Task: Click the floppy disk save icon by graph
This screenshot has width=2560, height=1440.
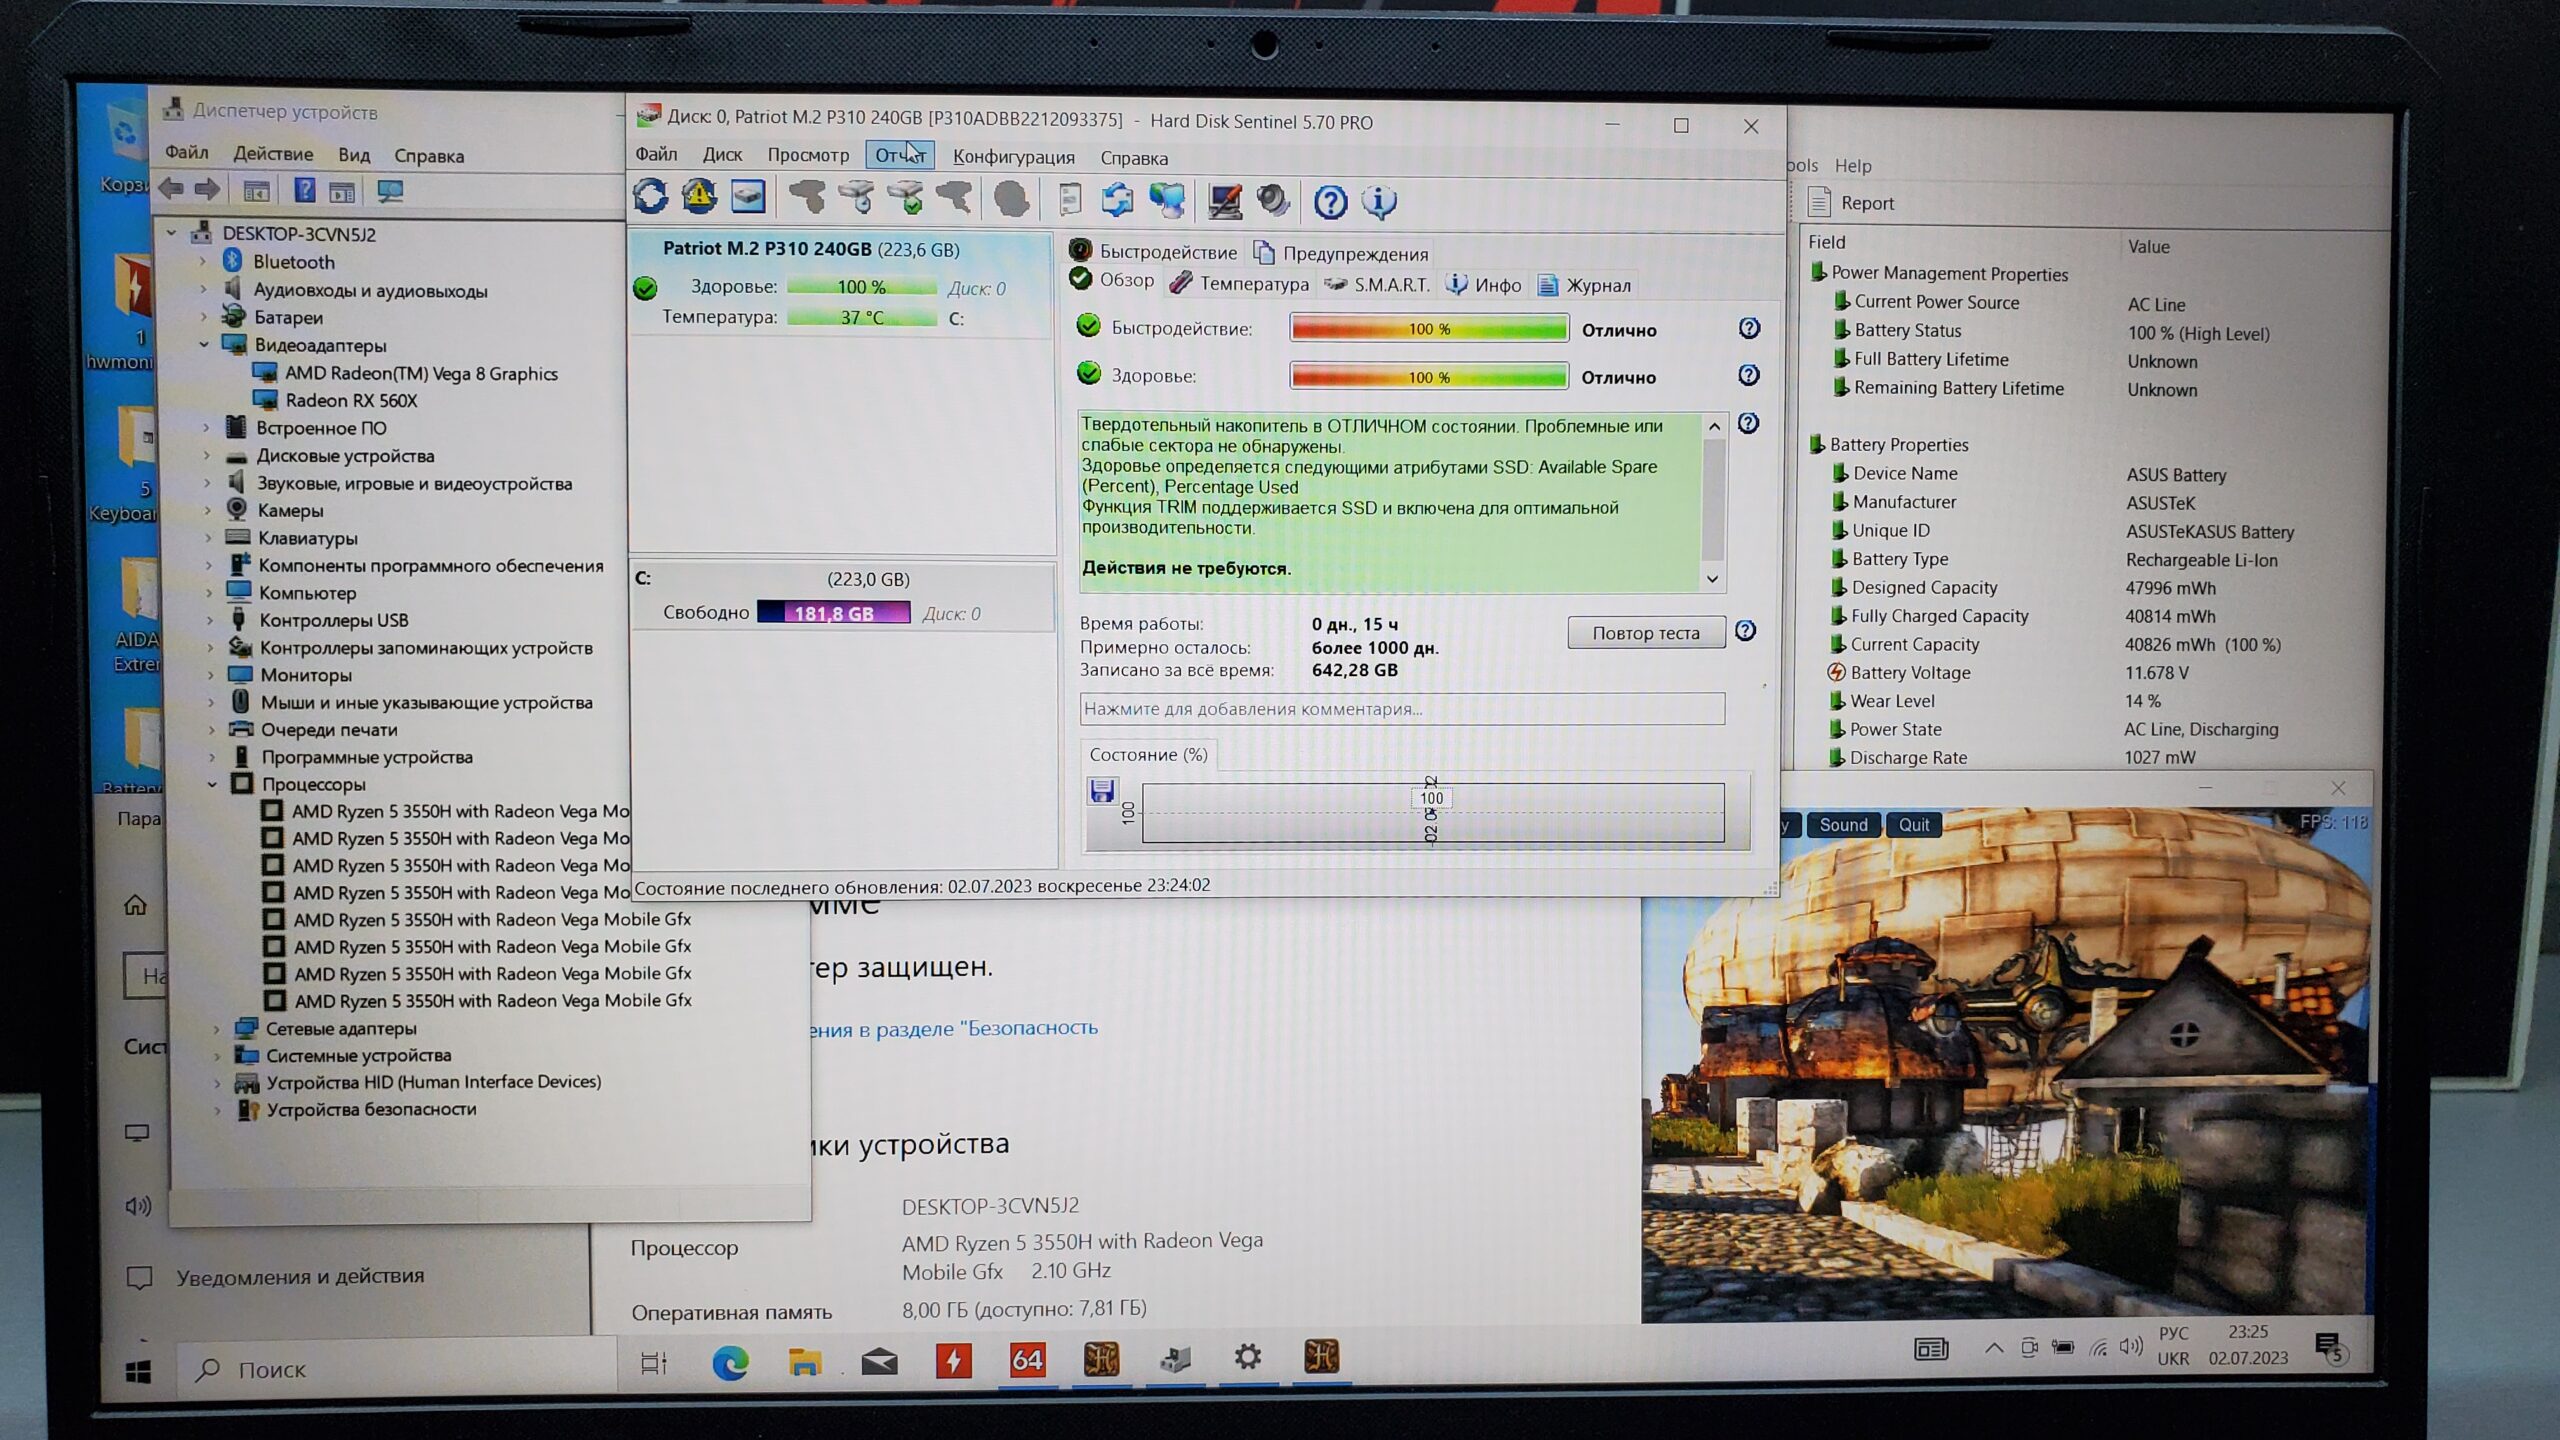Action: (1102, 791)
